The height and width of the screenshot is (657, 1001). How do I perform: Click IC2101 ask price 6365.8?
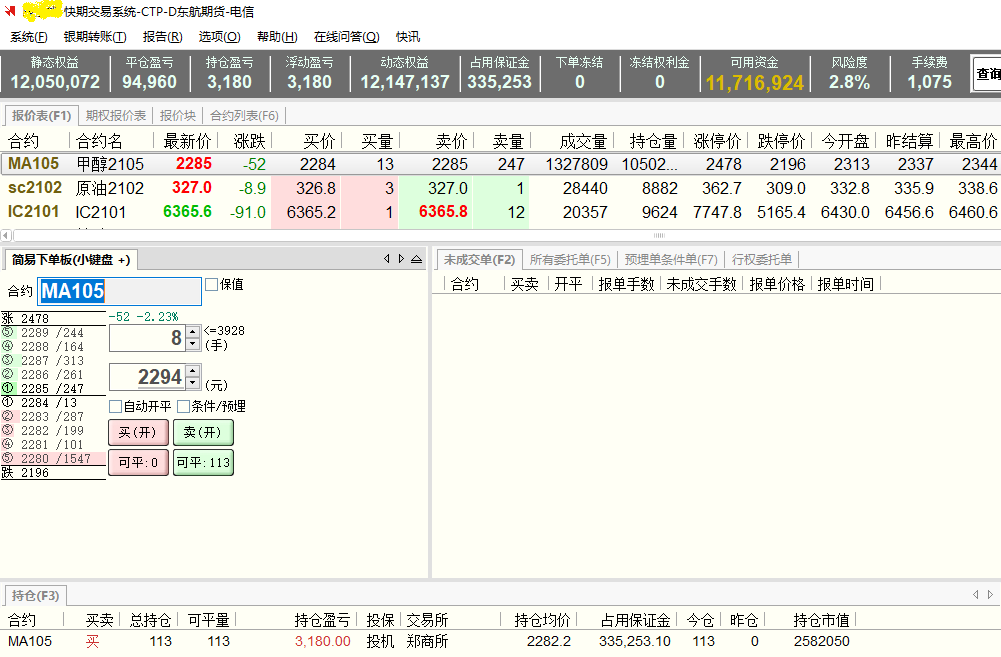pyautogui.click(x=442, y=212)
